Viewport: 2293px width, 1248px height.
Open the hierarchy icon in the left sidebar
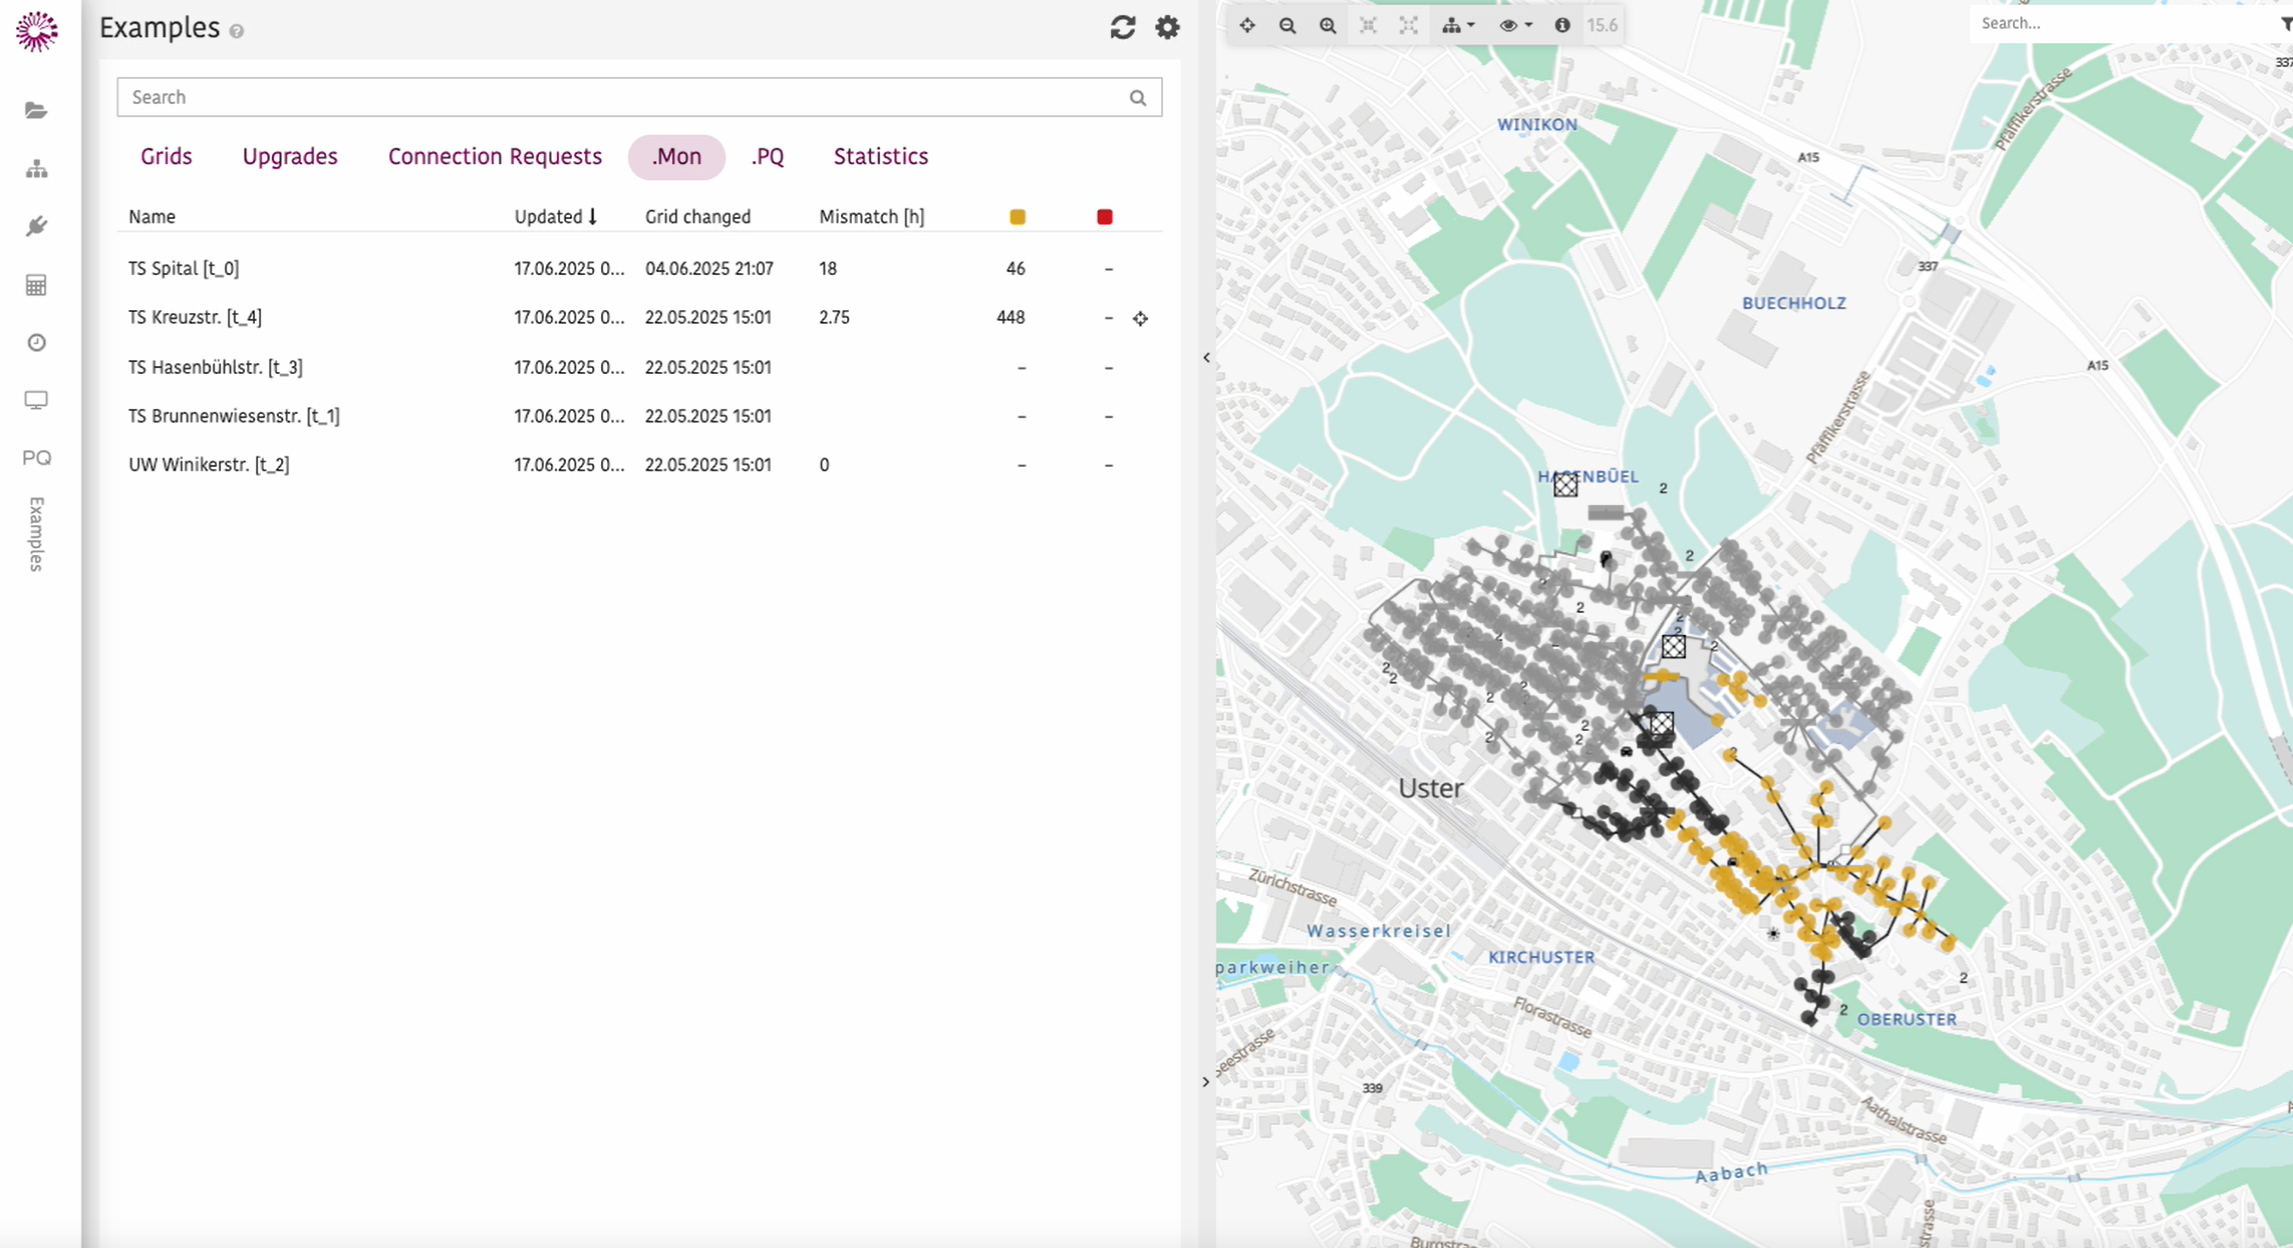tap(37, 168)
